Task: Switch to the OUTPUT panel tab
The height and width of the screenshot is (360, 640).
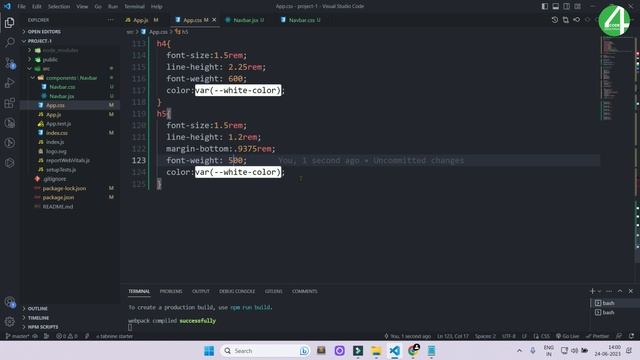Action: pyautogui.click(x=201, y=291)
